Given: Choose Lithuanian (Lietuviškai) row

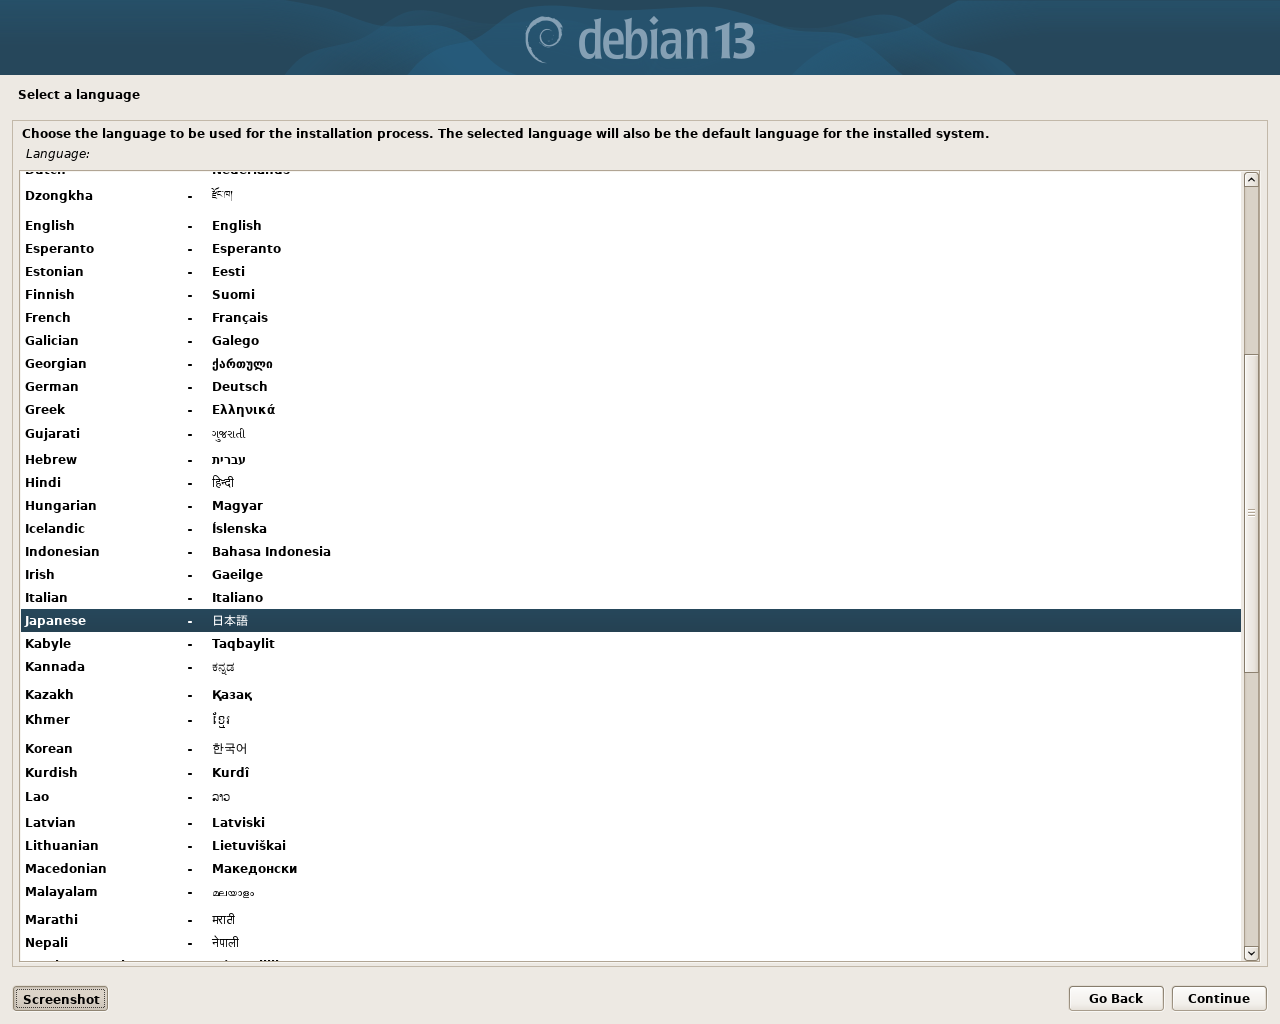Looking at the screenshot, I should point(631,846).
